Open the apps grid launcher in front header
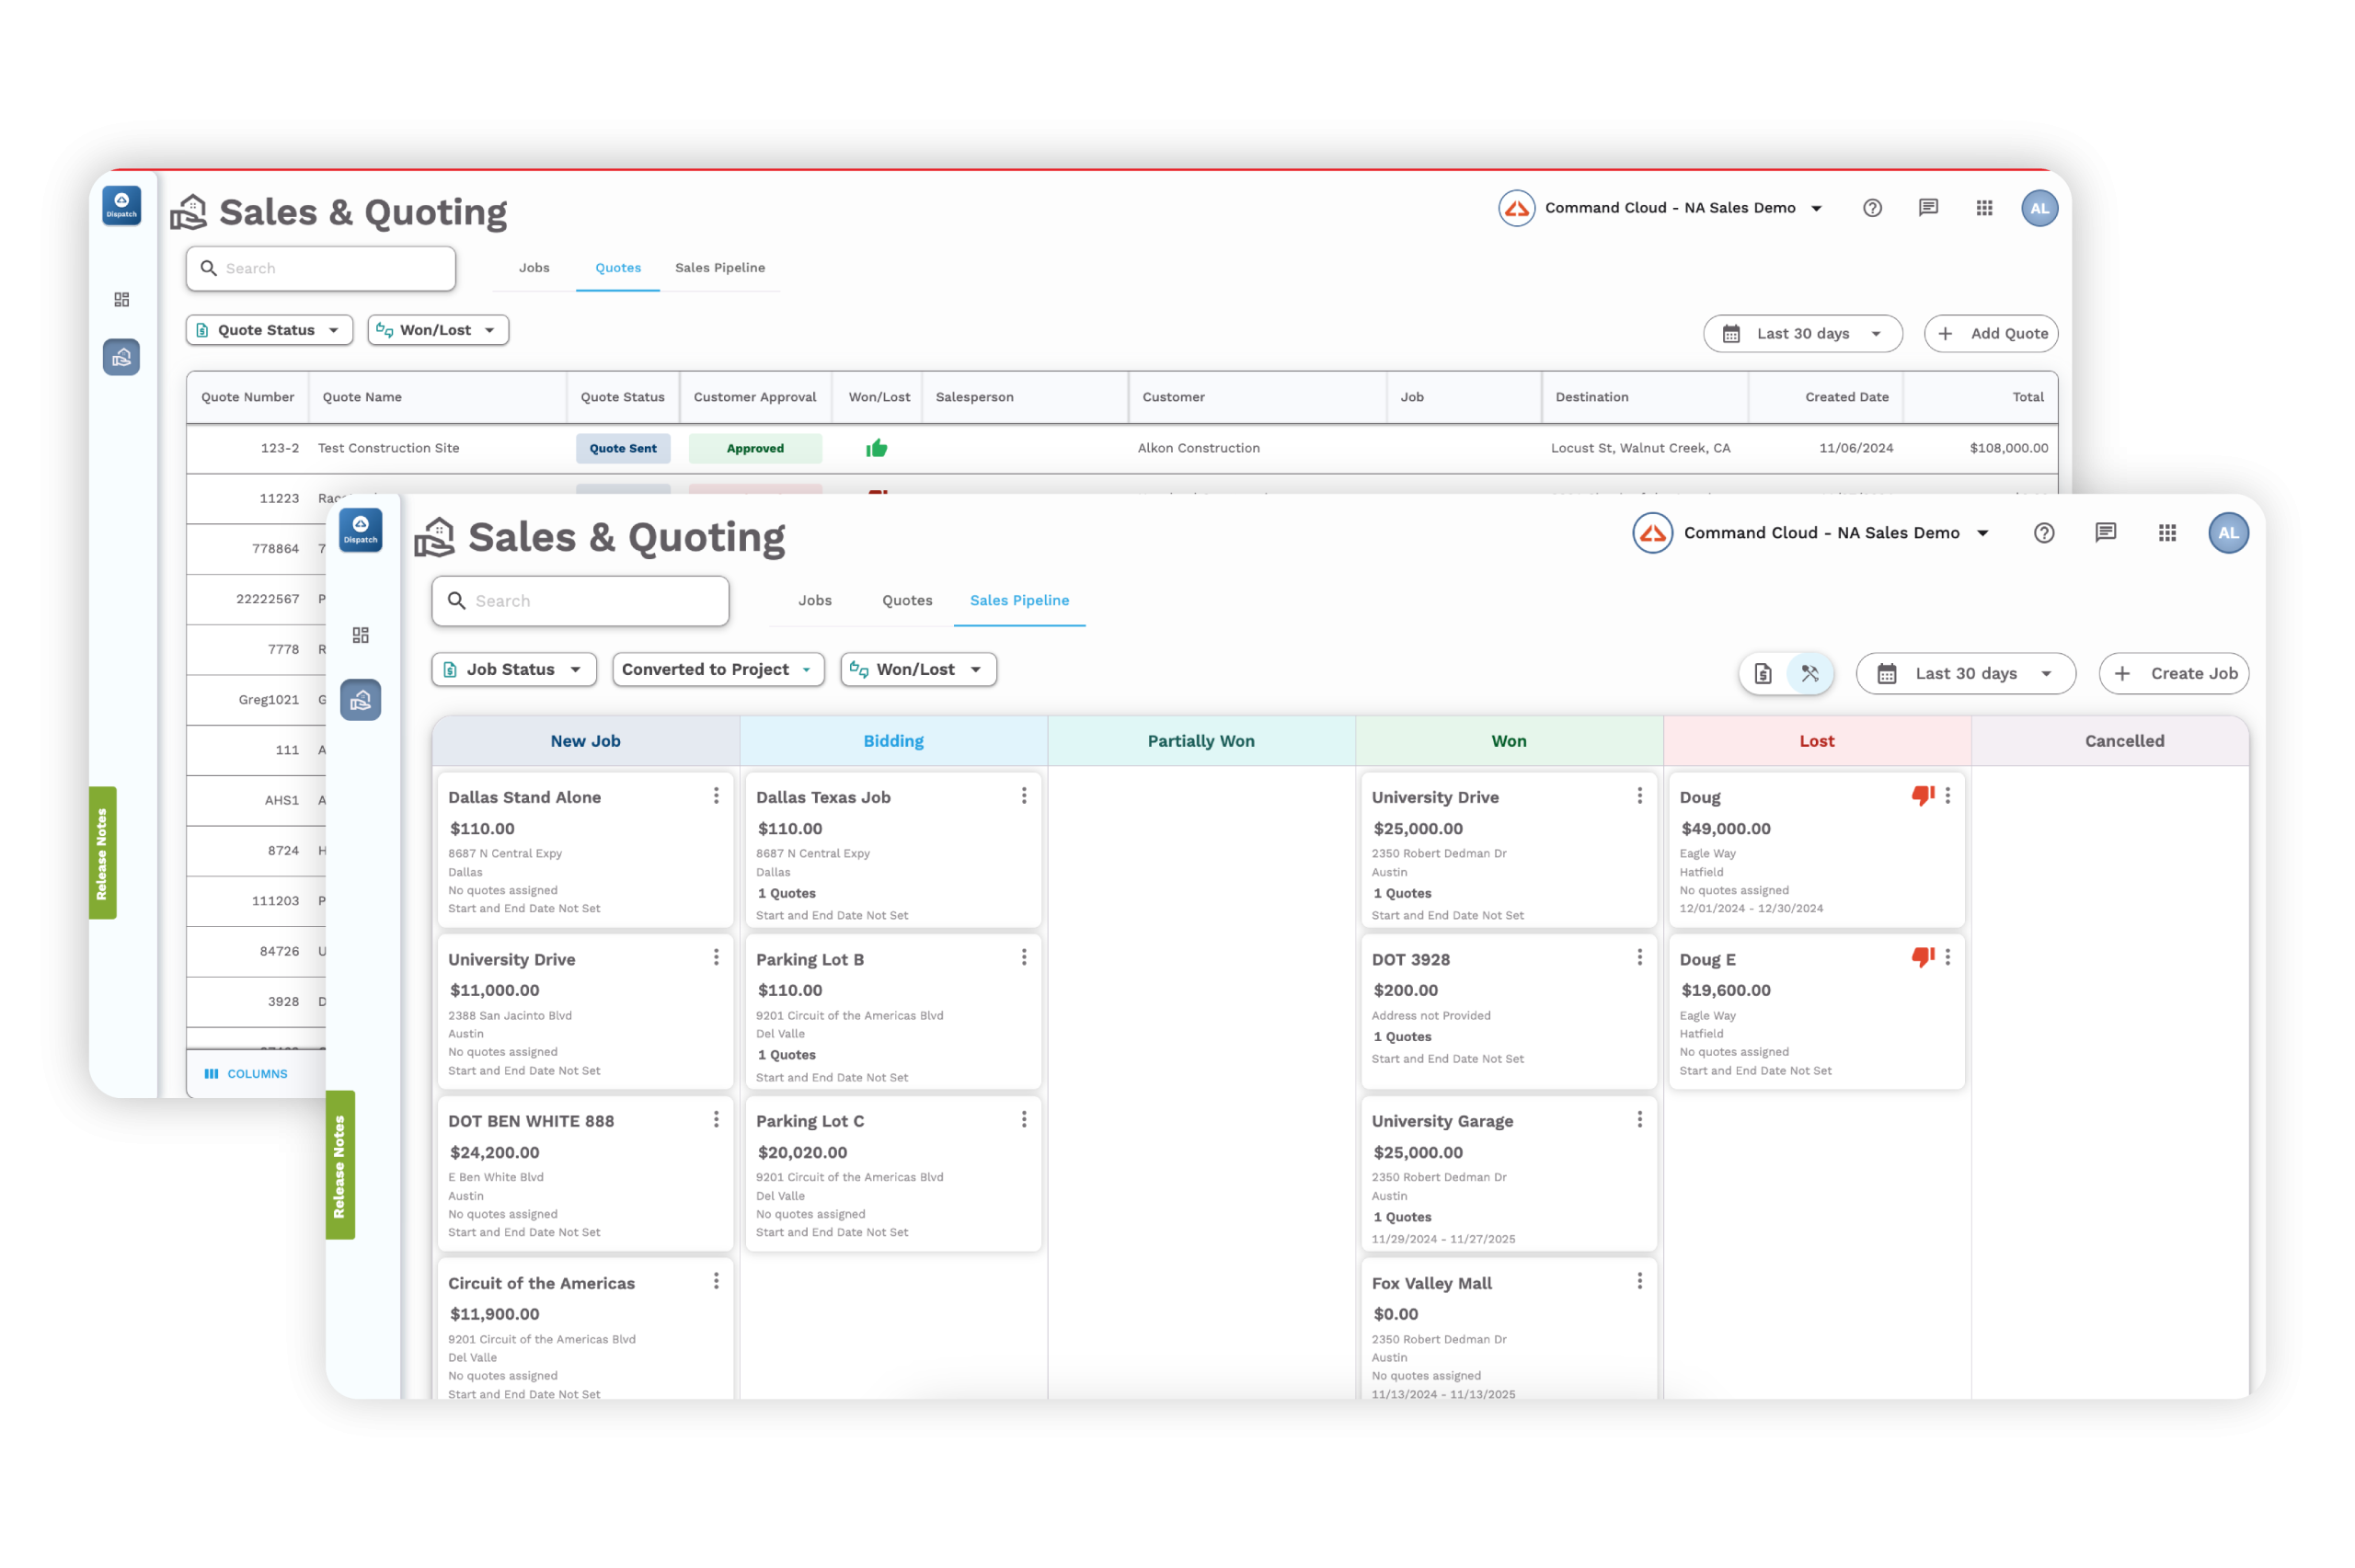Viewport: 2355px width, 1568px height. click(2167, 533)
